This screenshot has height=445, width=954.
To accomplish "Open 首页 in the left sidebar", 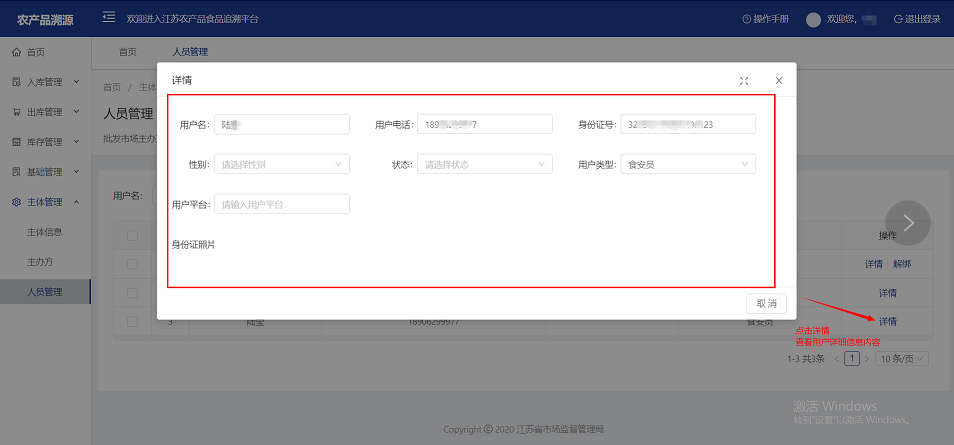I will [35, 52].
